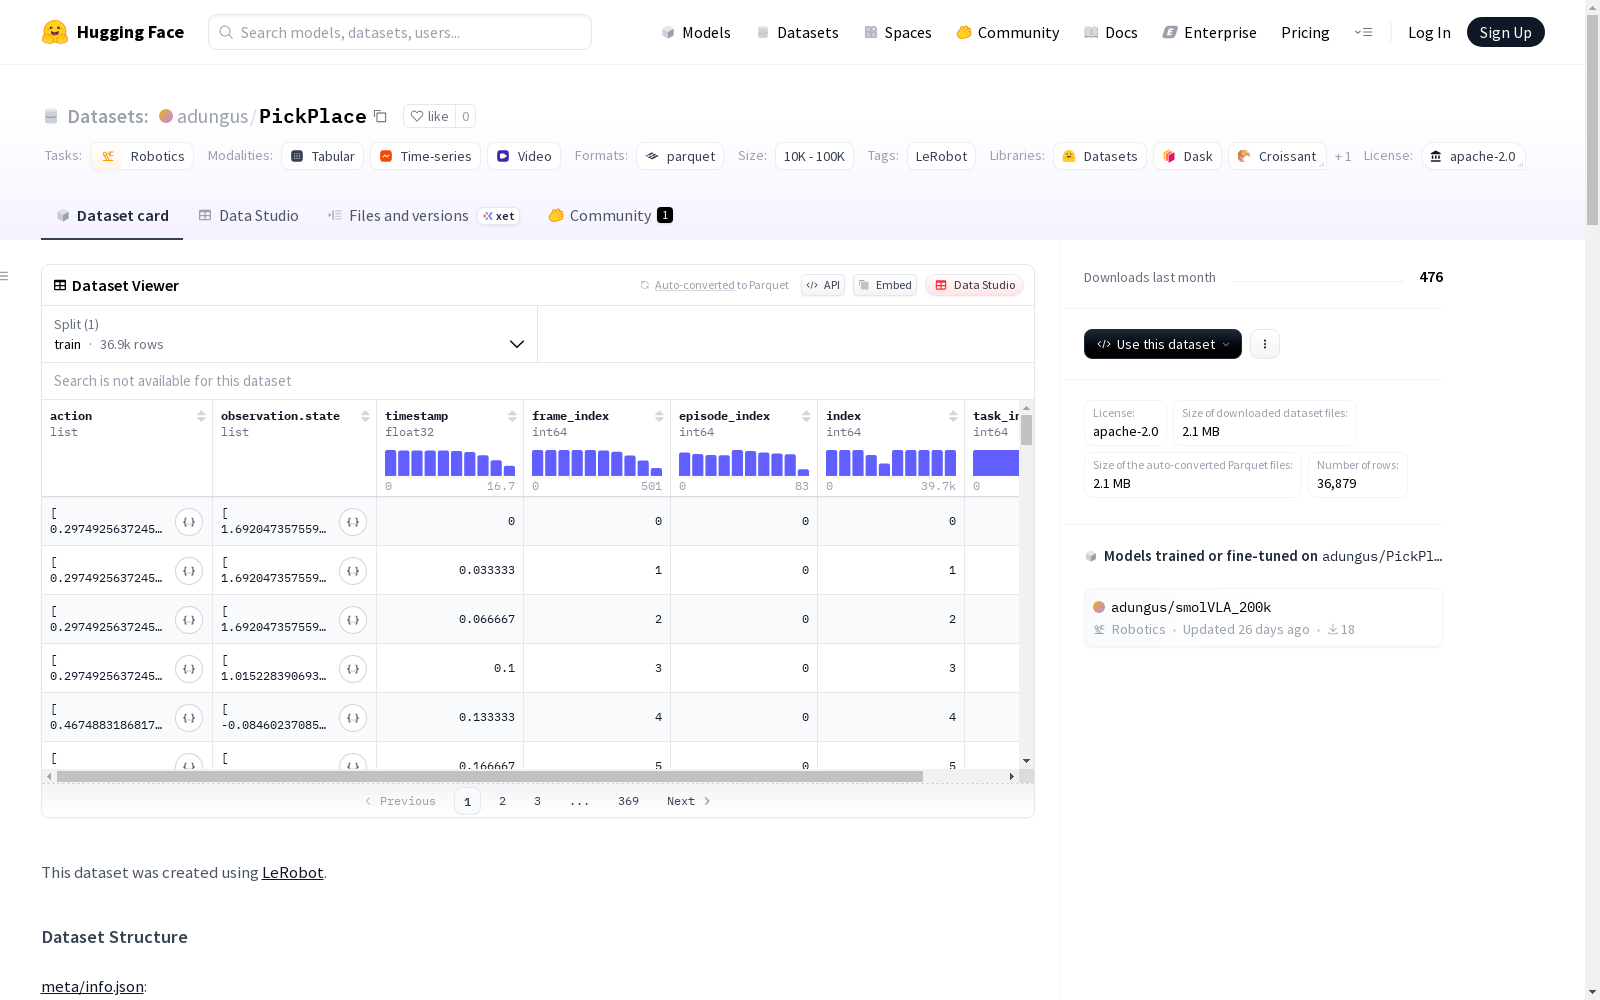This screenshot has height=1000, width=1600.
Task: Go to Datasets in the top navigation
Action: [797, 32]
